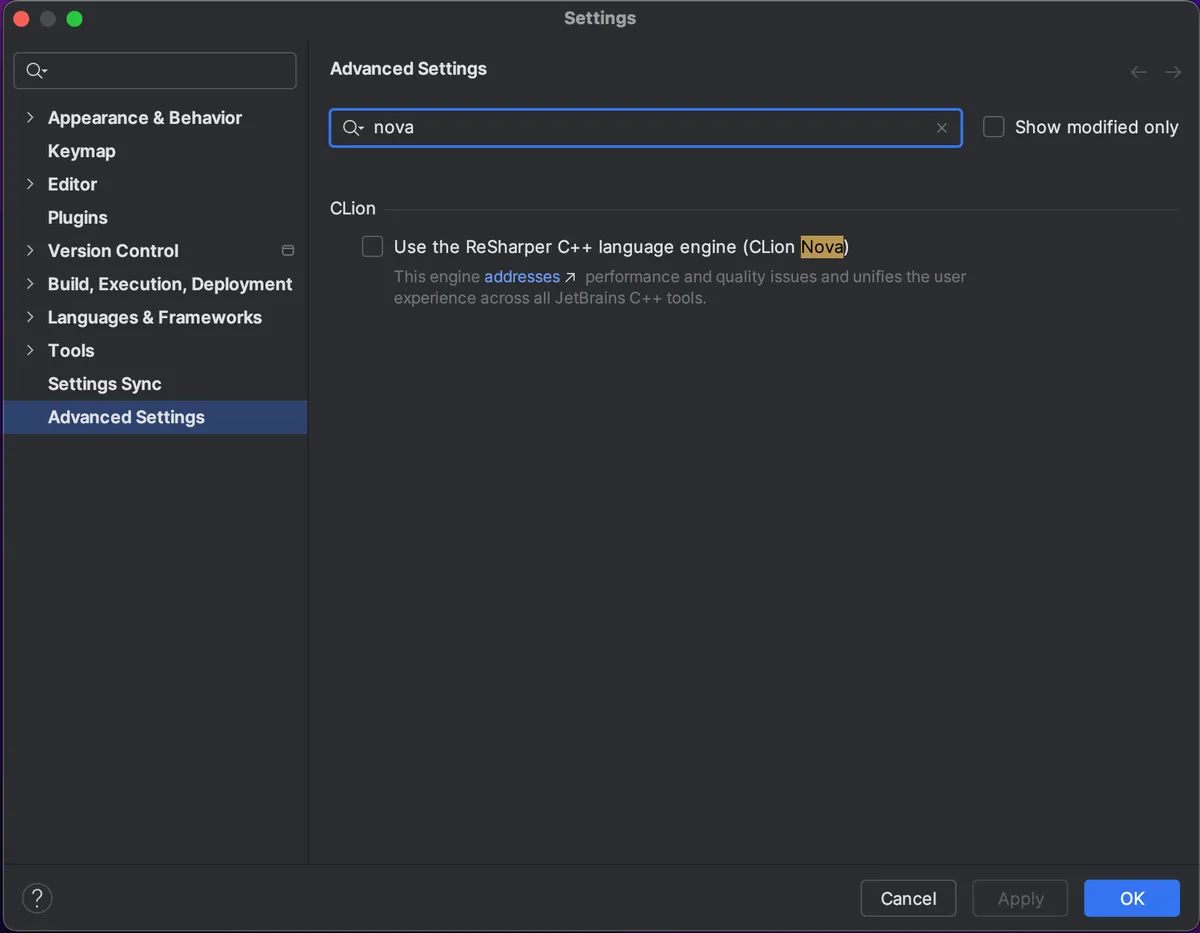This screenshot has width=1200, height=933.
Task: Click the project-level icon beside Version Control
Action: 288,250
